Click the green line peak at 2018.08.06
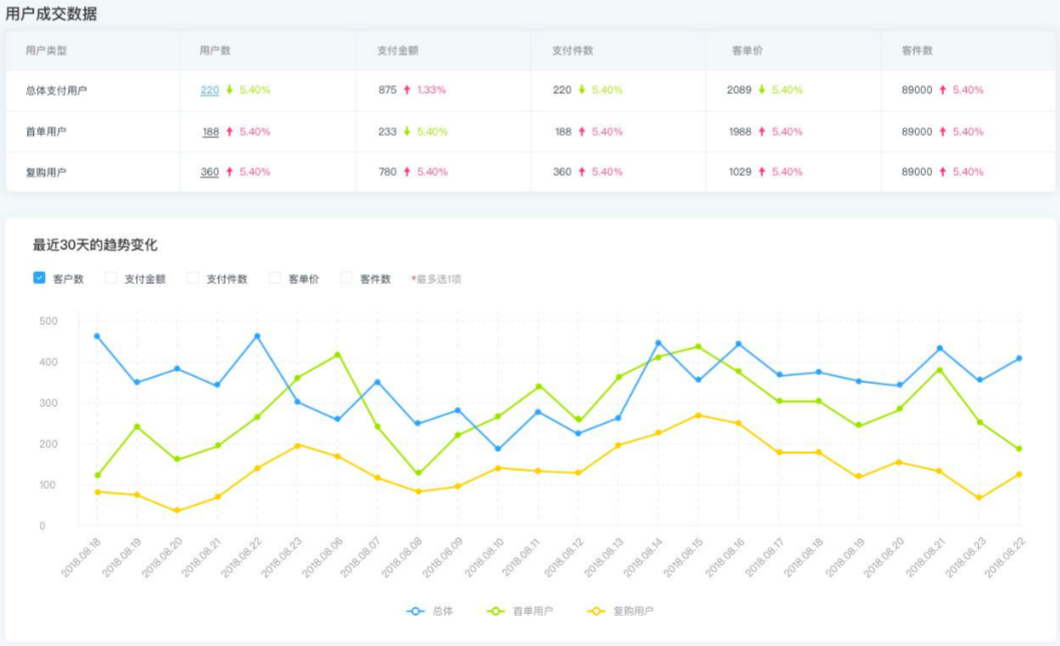Screen dimensions: 1060x646 (x=337, y=355)
